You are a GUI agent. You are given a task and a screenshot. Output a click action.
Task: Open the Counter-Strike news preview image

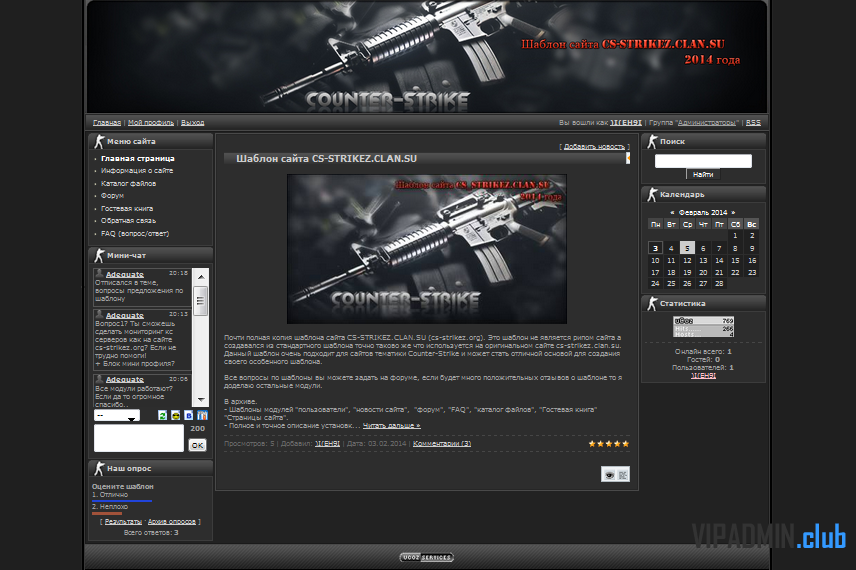click(x=427, y=249)
